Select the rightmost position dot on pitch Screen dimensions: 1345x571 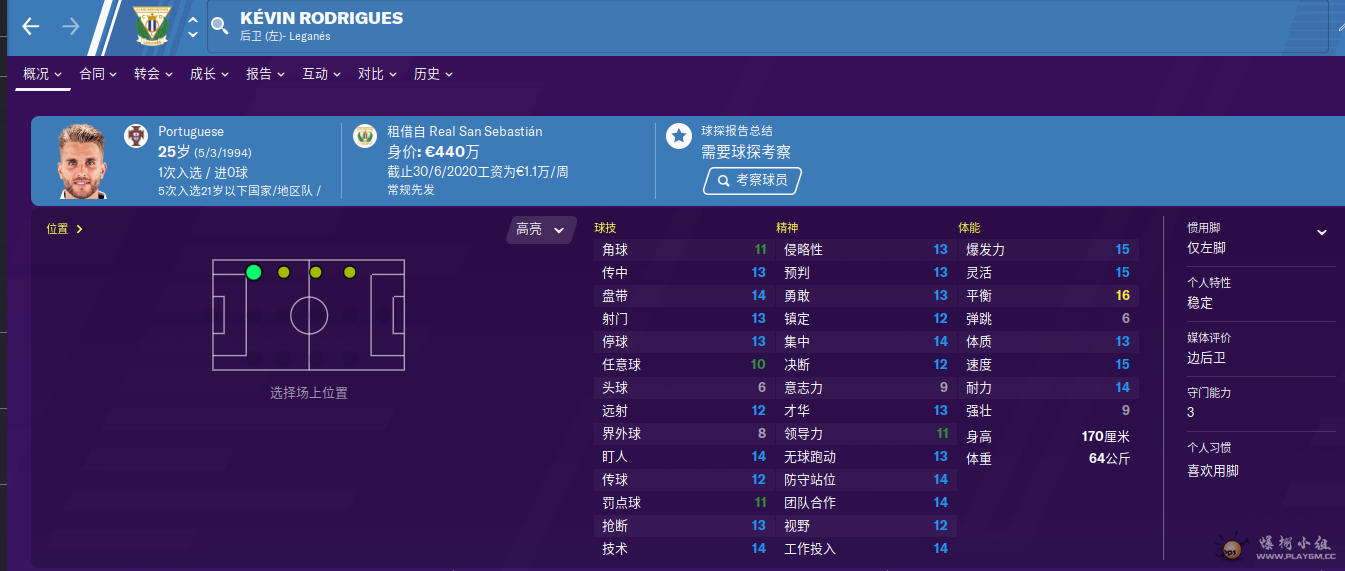coord(349,272)
